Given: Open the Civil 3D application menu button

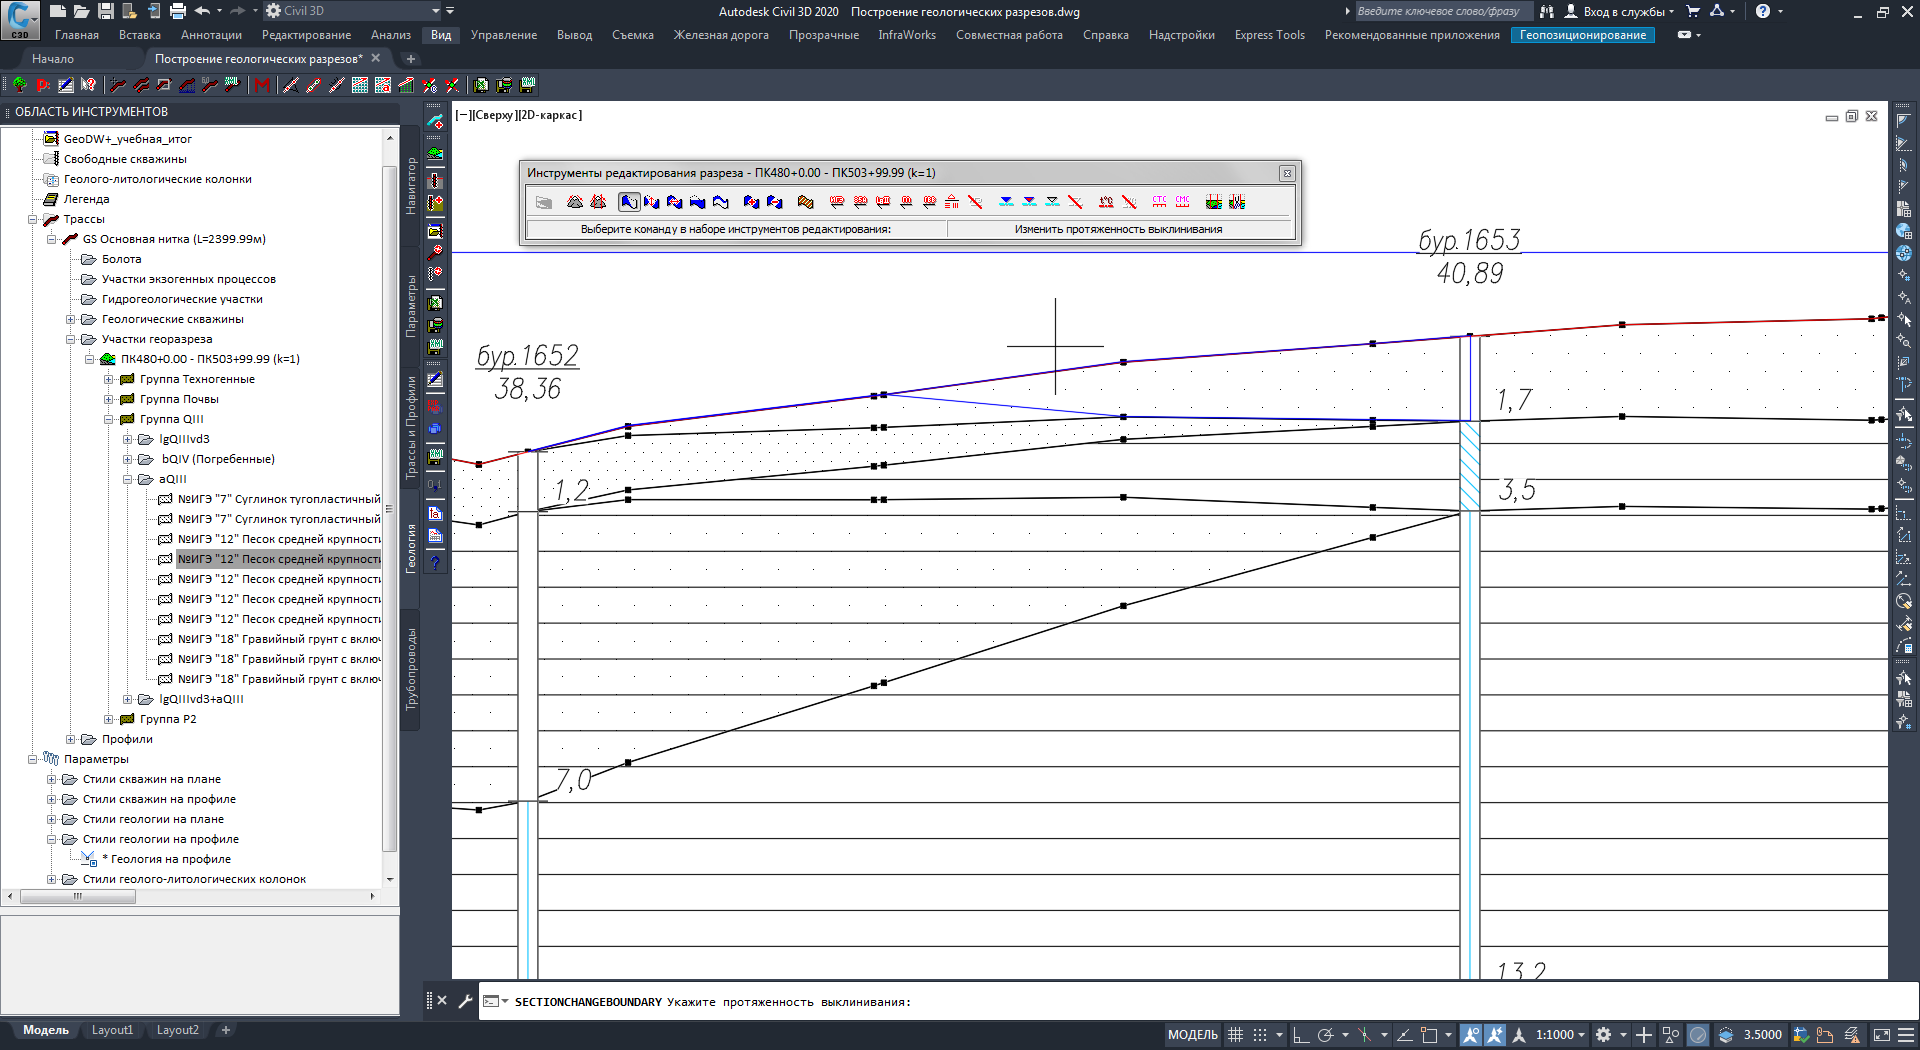Looking at the screenshot, I should pos(20,19).
